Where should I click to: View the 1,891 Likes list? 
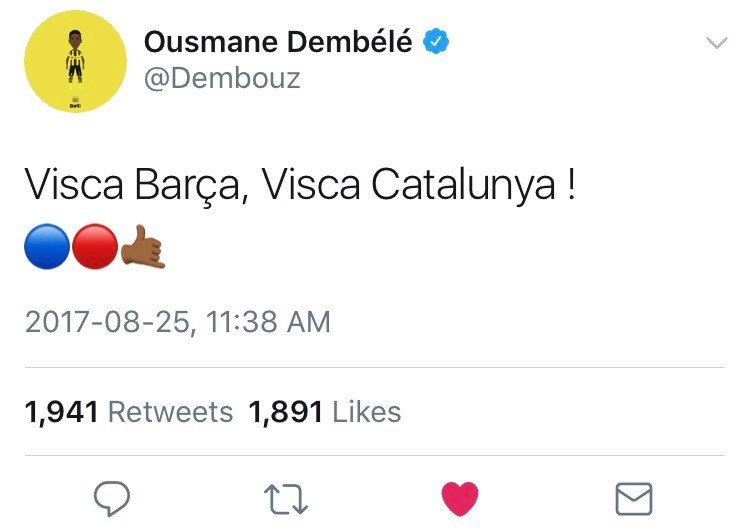coord(325,412)
